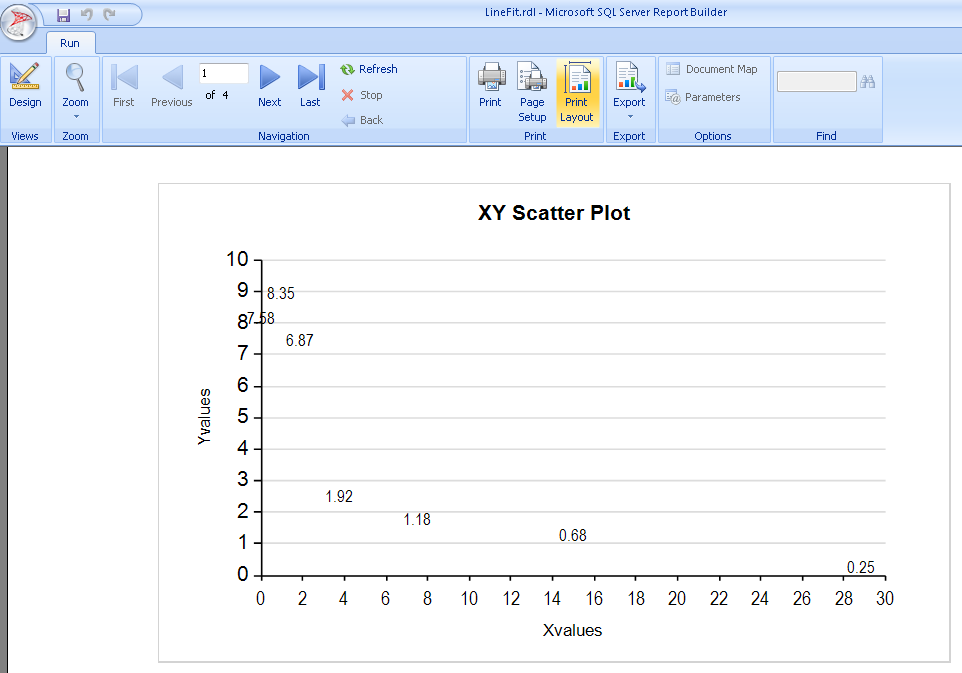Toggle Print Layout mode
Image resolution: width=962 pixels, height=673 pixels.
577,92
